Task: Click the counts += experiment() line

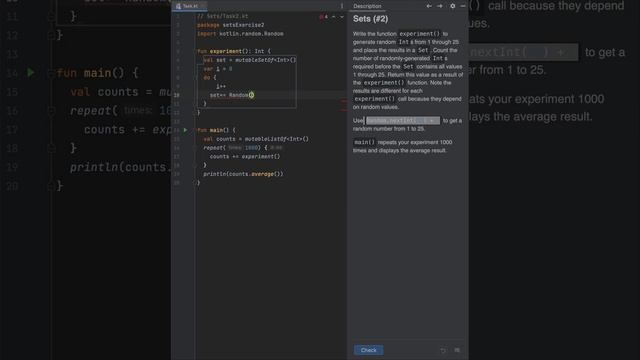Action: coord(245,156)
